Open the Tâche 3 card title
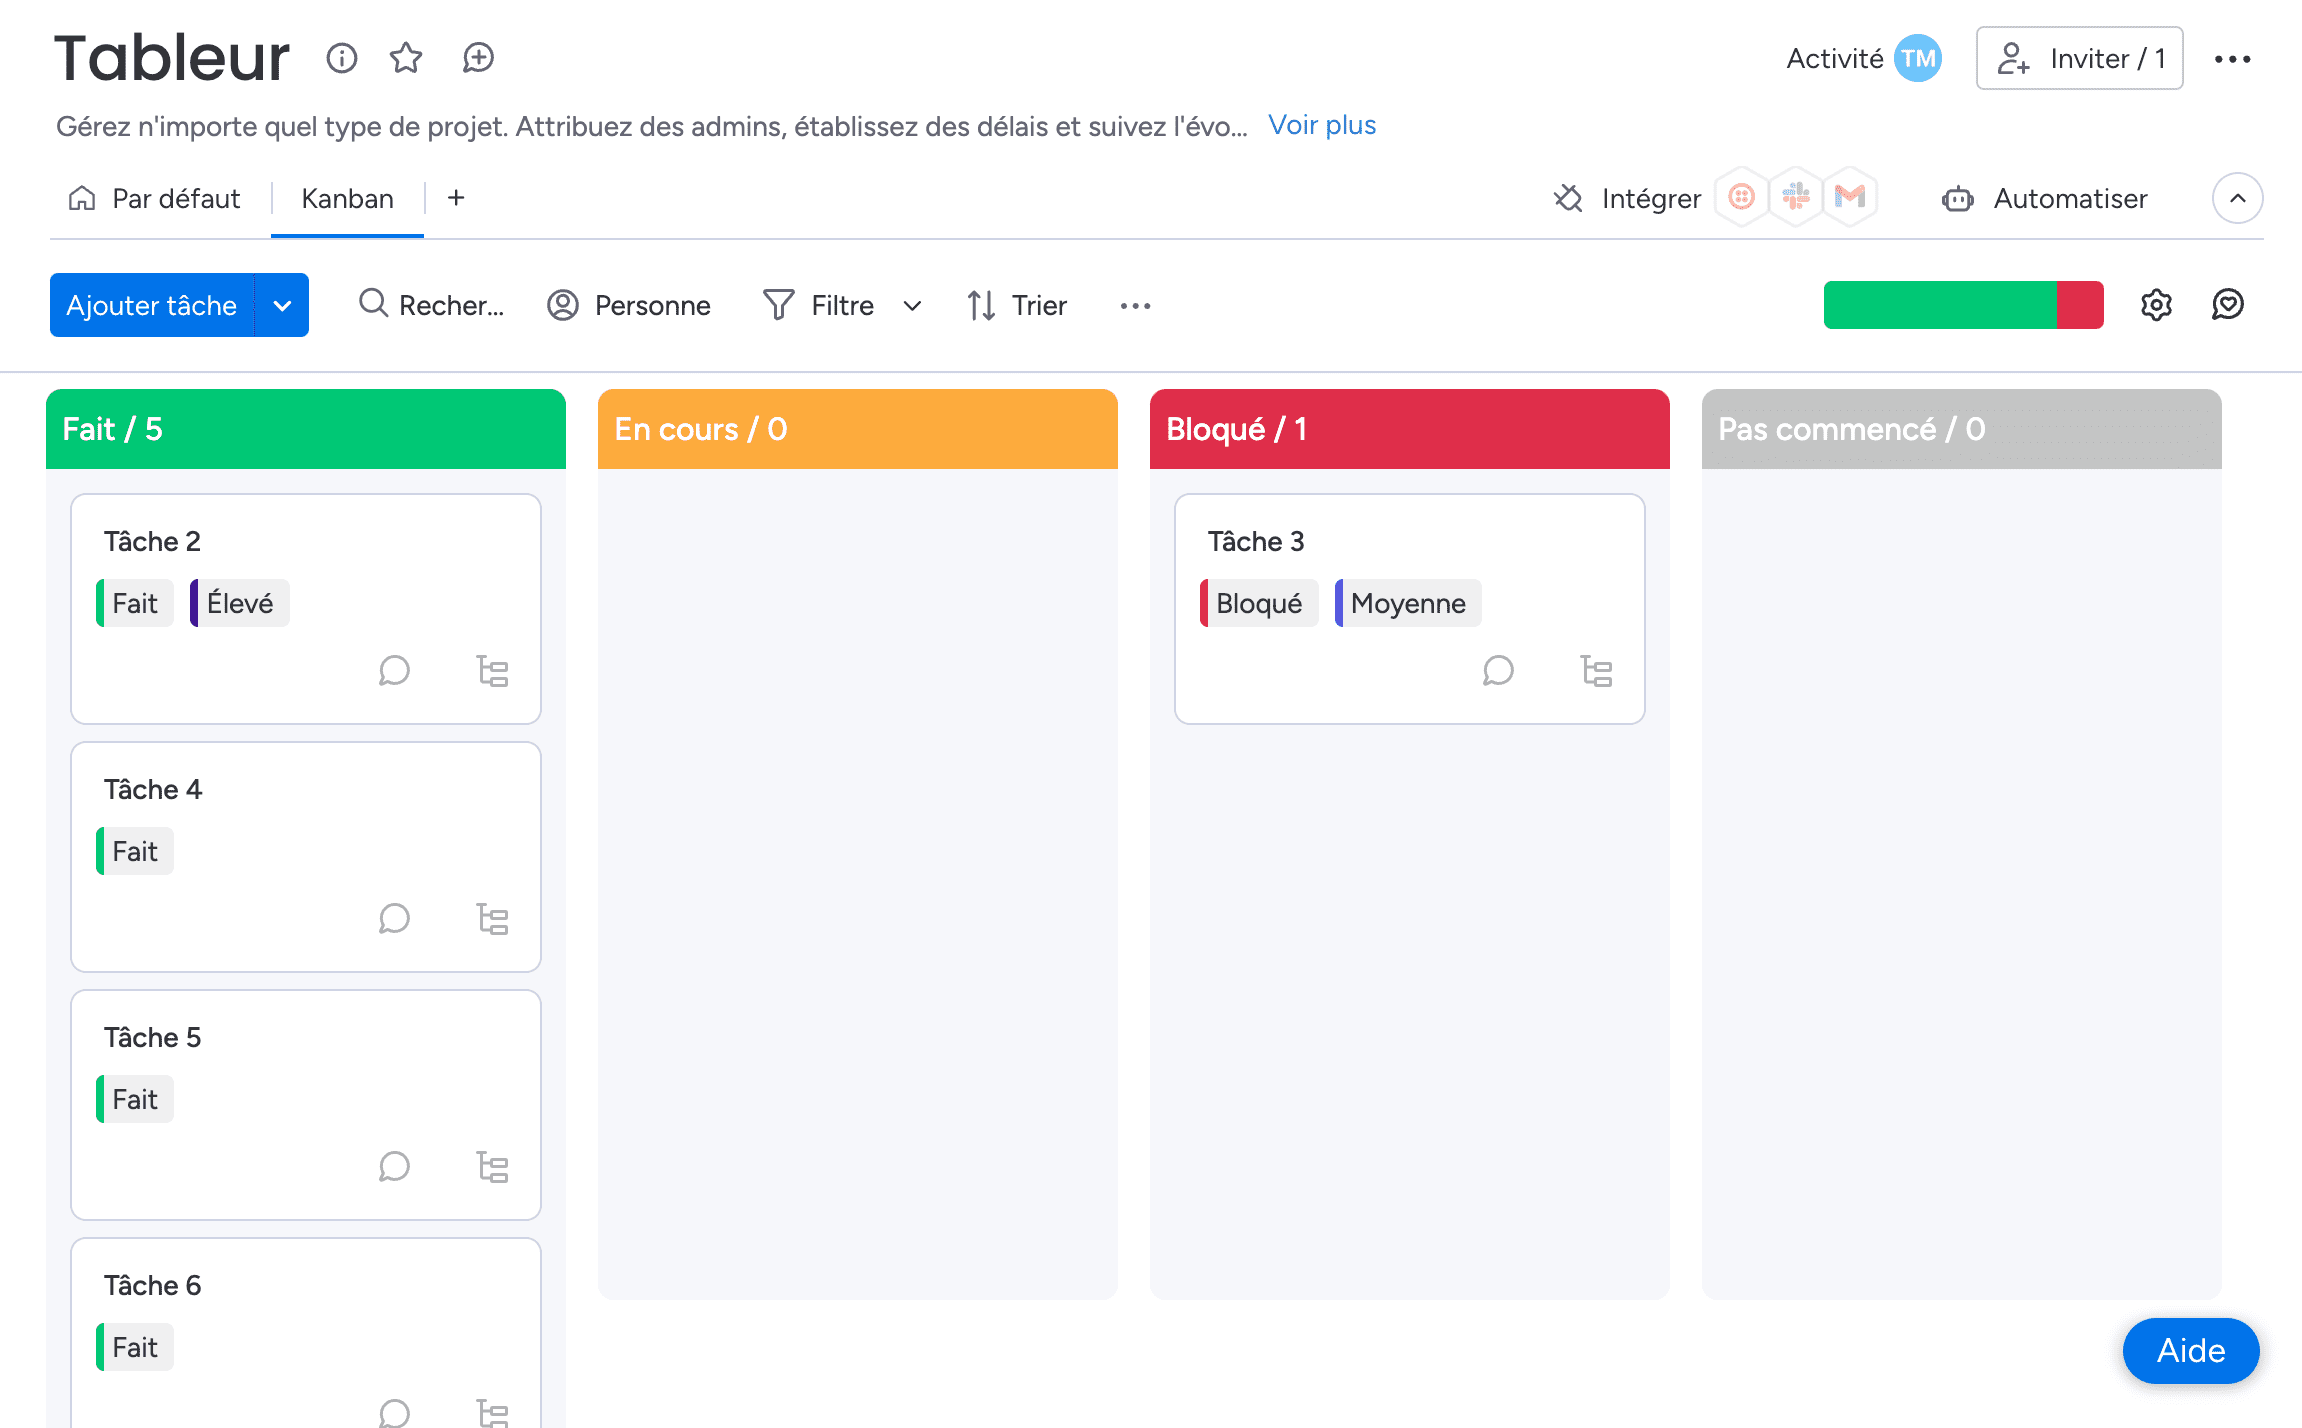2302x1428 pixels. (x=1256, y=541)
